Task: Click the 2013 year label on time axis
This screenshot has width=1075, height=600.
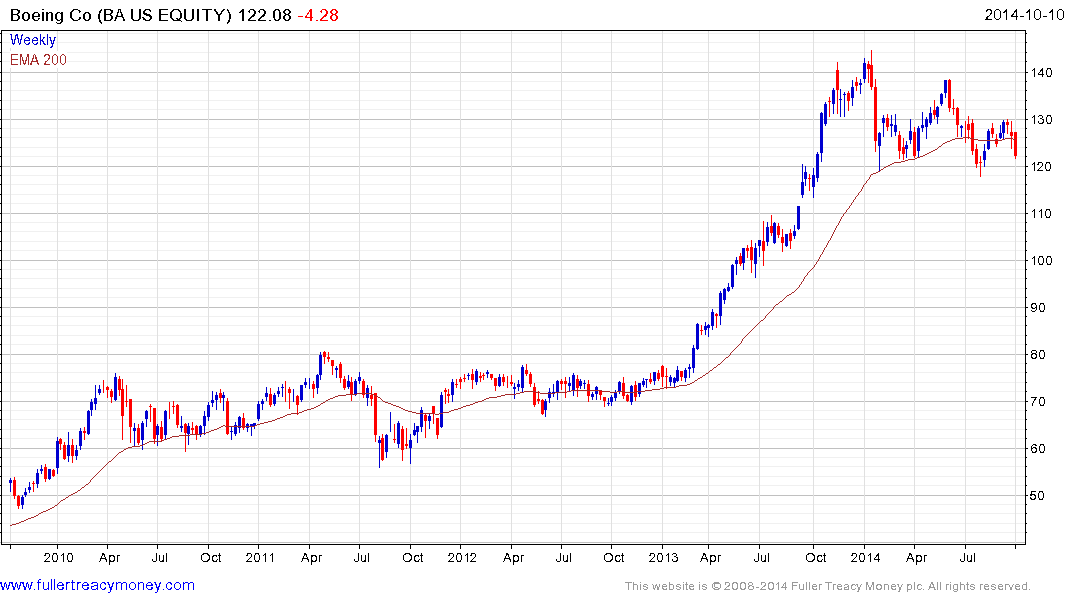Action: tap(663, 557)
